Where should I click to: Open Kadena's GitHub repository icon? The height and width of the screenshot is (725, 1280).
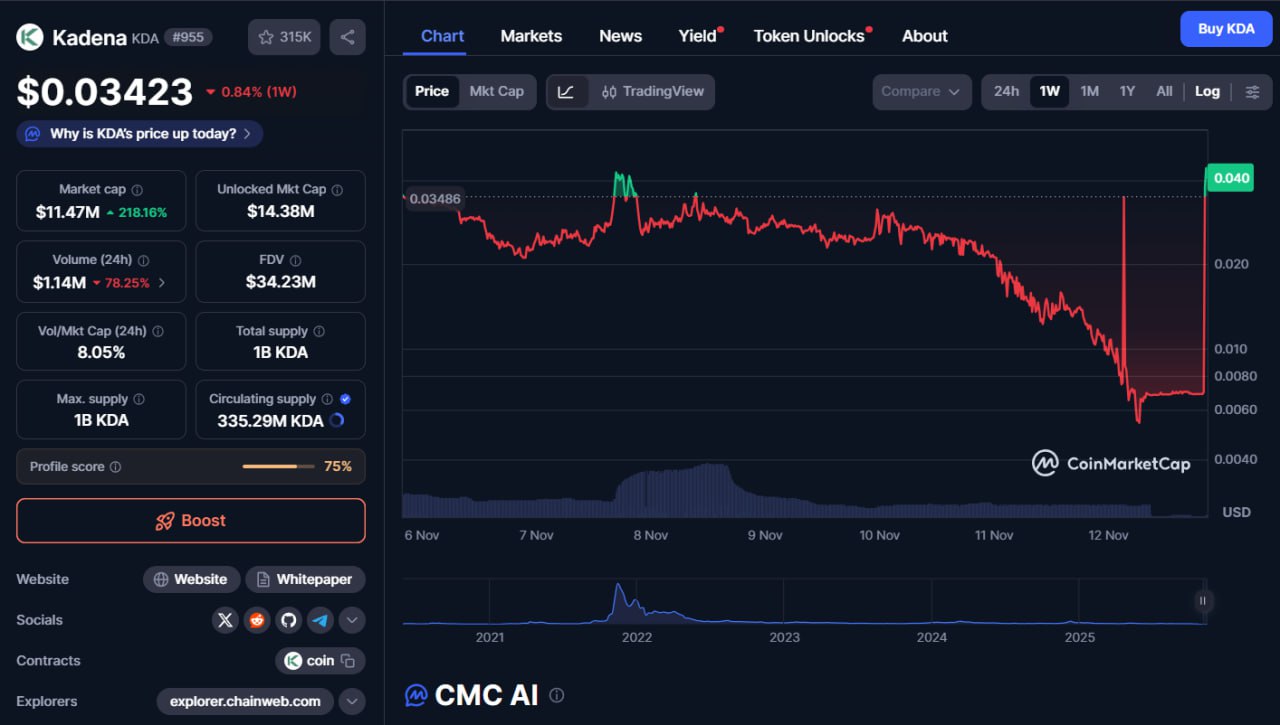[x=289, y=620]
